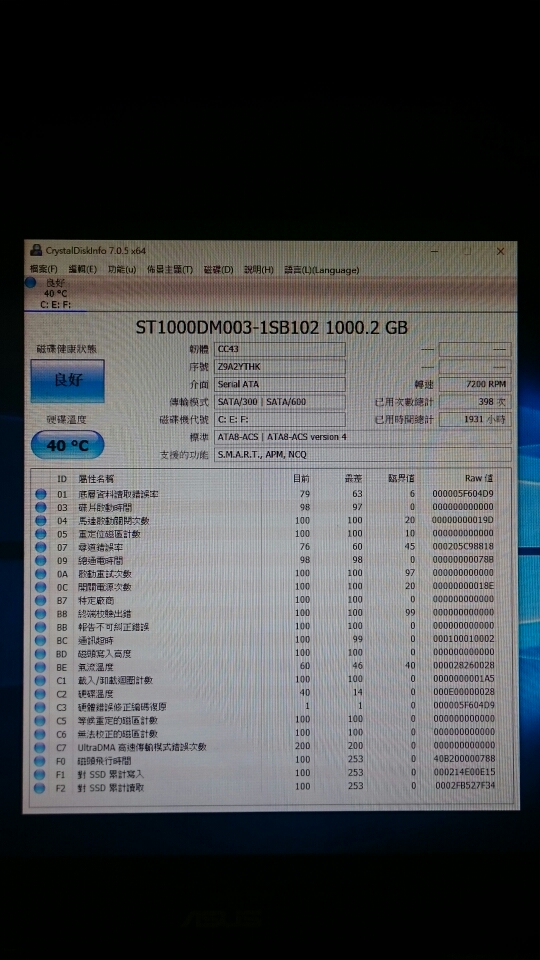
Task: Click the S.M.A.R.T., APM, NCQ features field
Action: 362,455
